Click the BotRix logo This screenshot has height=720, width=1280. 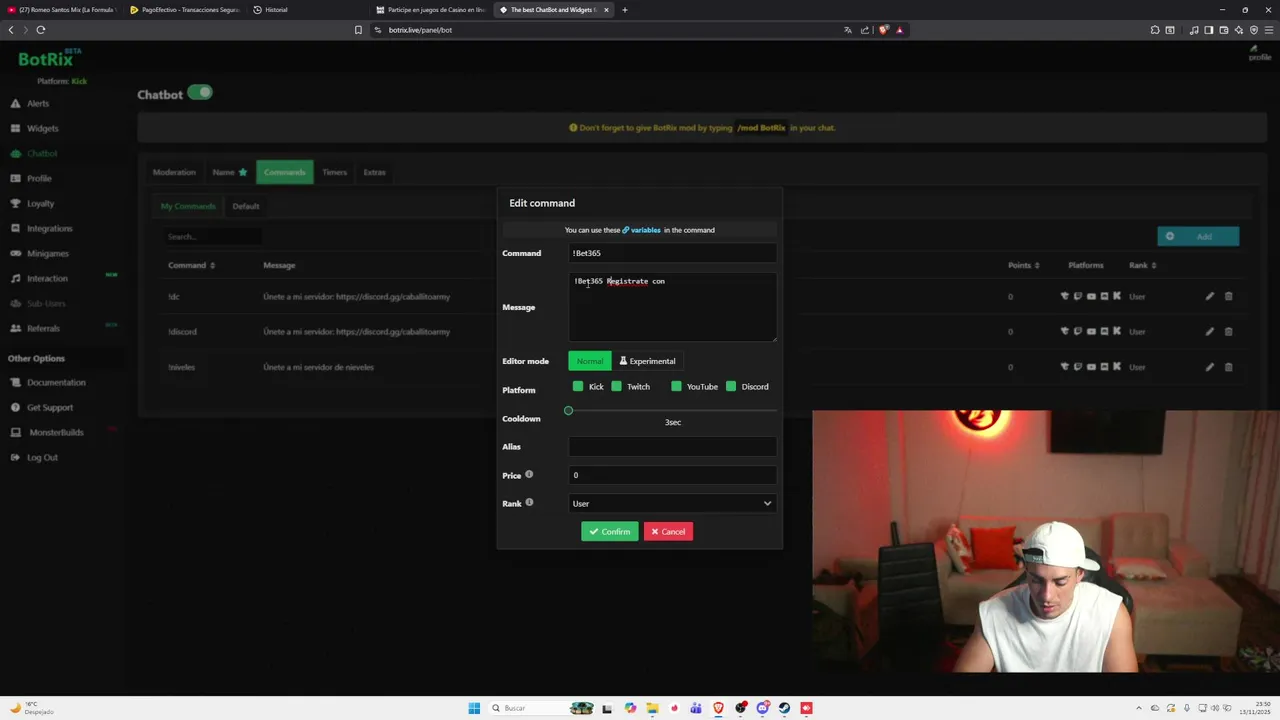47,58
